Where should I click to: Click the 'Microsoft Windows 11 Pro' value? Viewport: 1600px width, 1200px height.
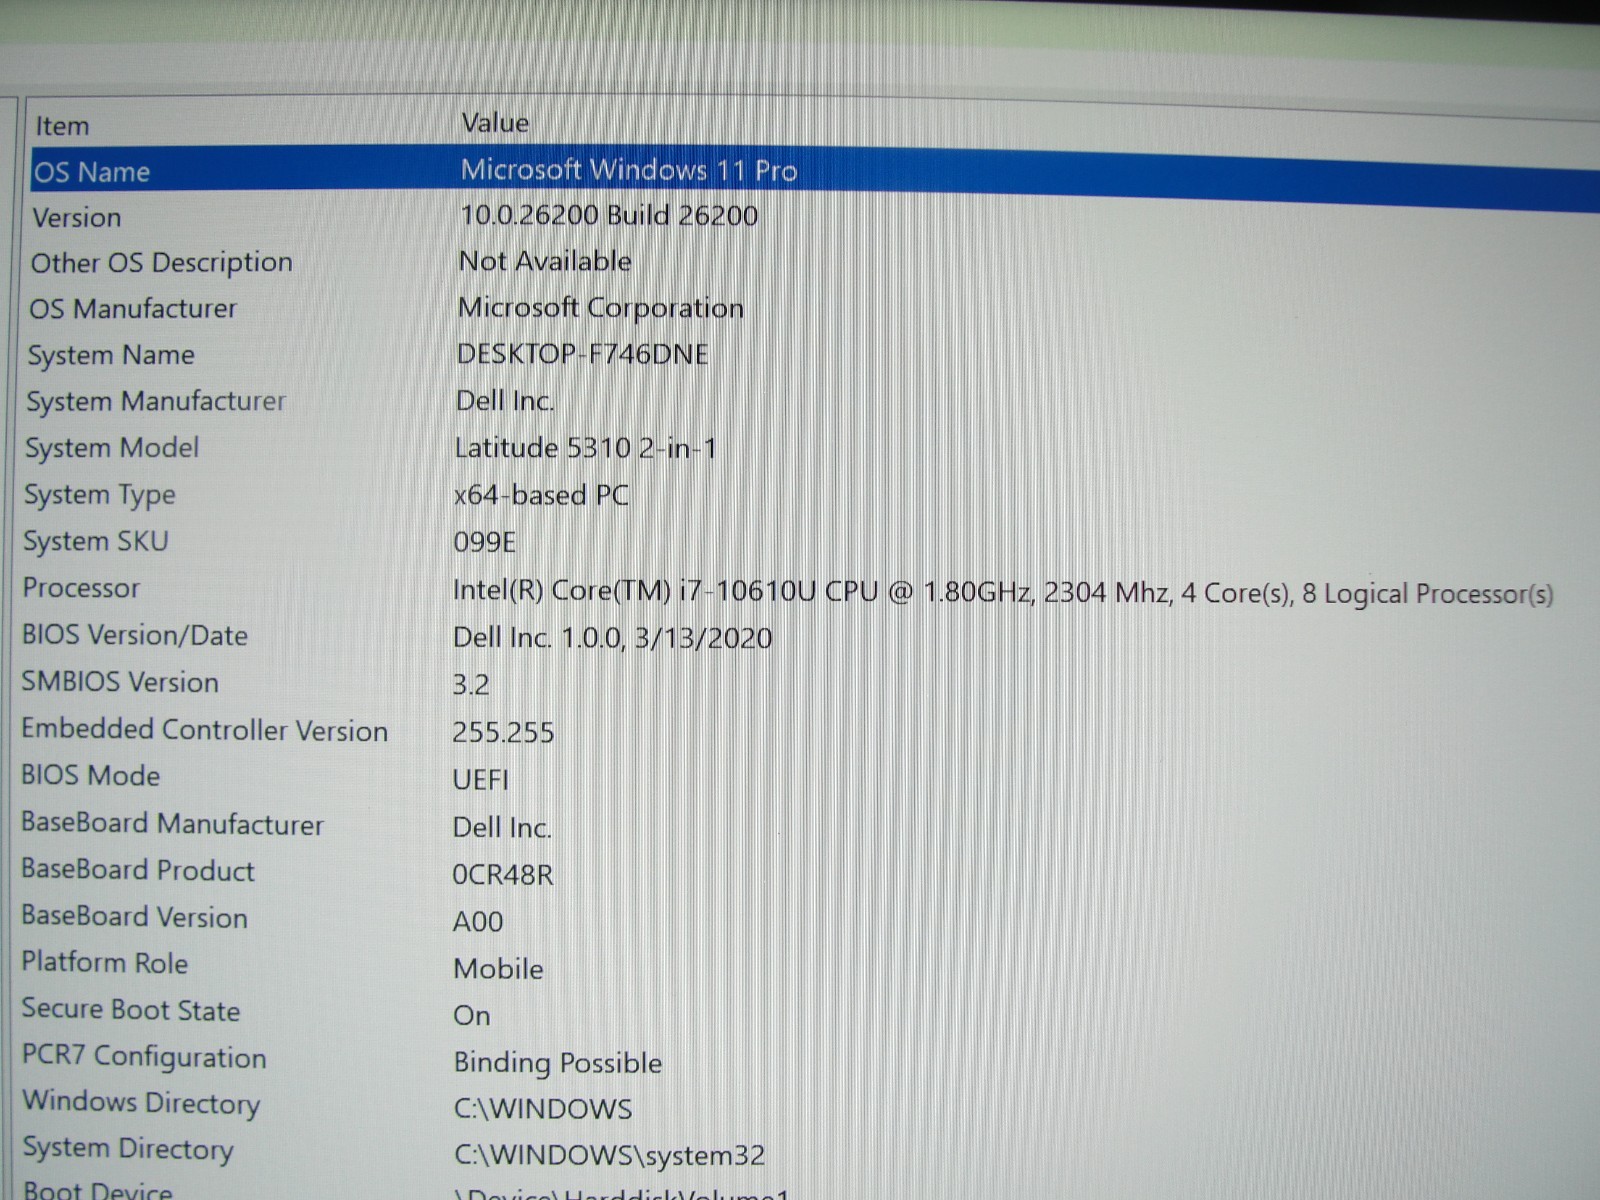[x=629, y=170]
